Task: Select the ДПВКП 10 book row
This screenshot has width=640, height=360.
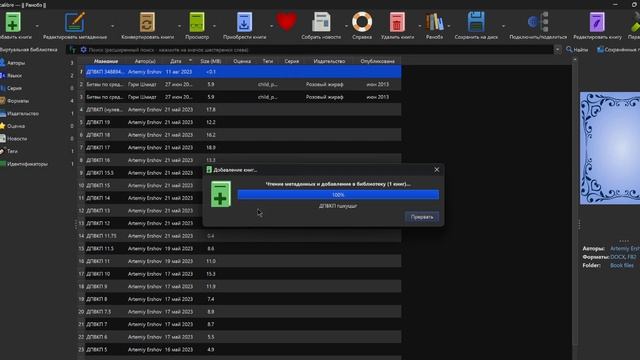Action: [243, 274]
